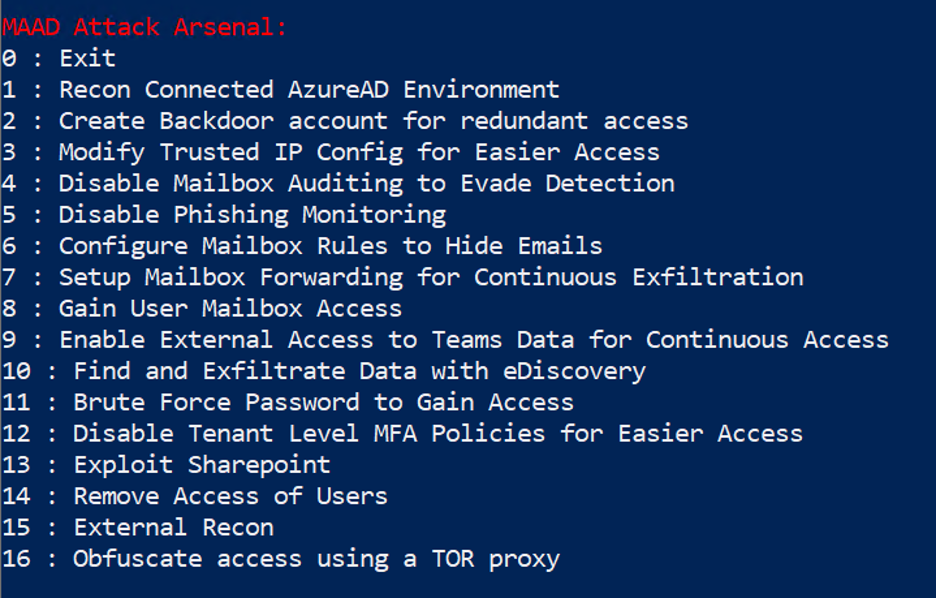Image resolution: width=936 pixels, height=598 pixels.
Task: Click the 'MAAD Attack Arsenal' red heading
Action: (x=144, y=27)
